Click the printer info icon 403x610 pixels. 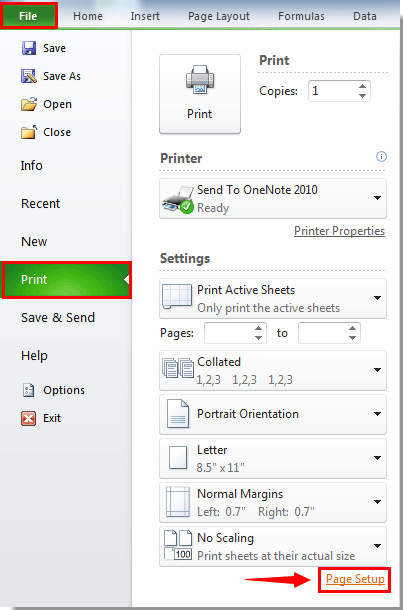click(381, 157)
